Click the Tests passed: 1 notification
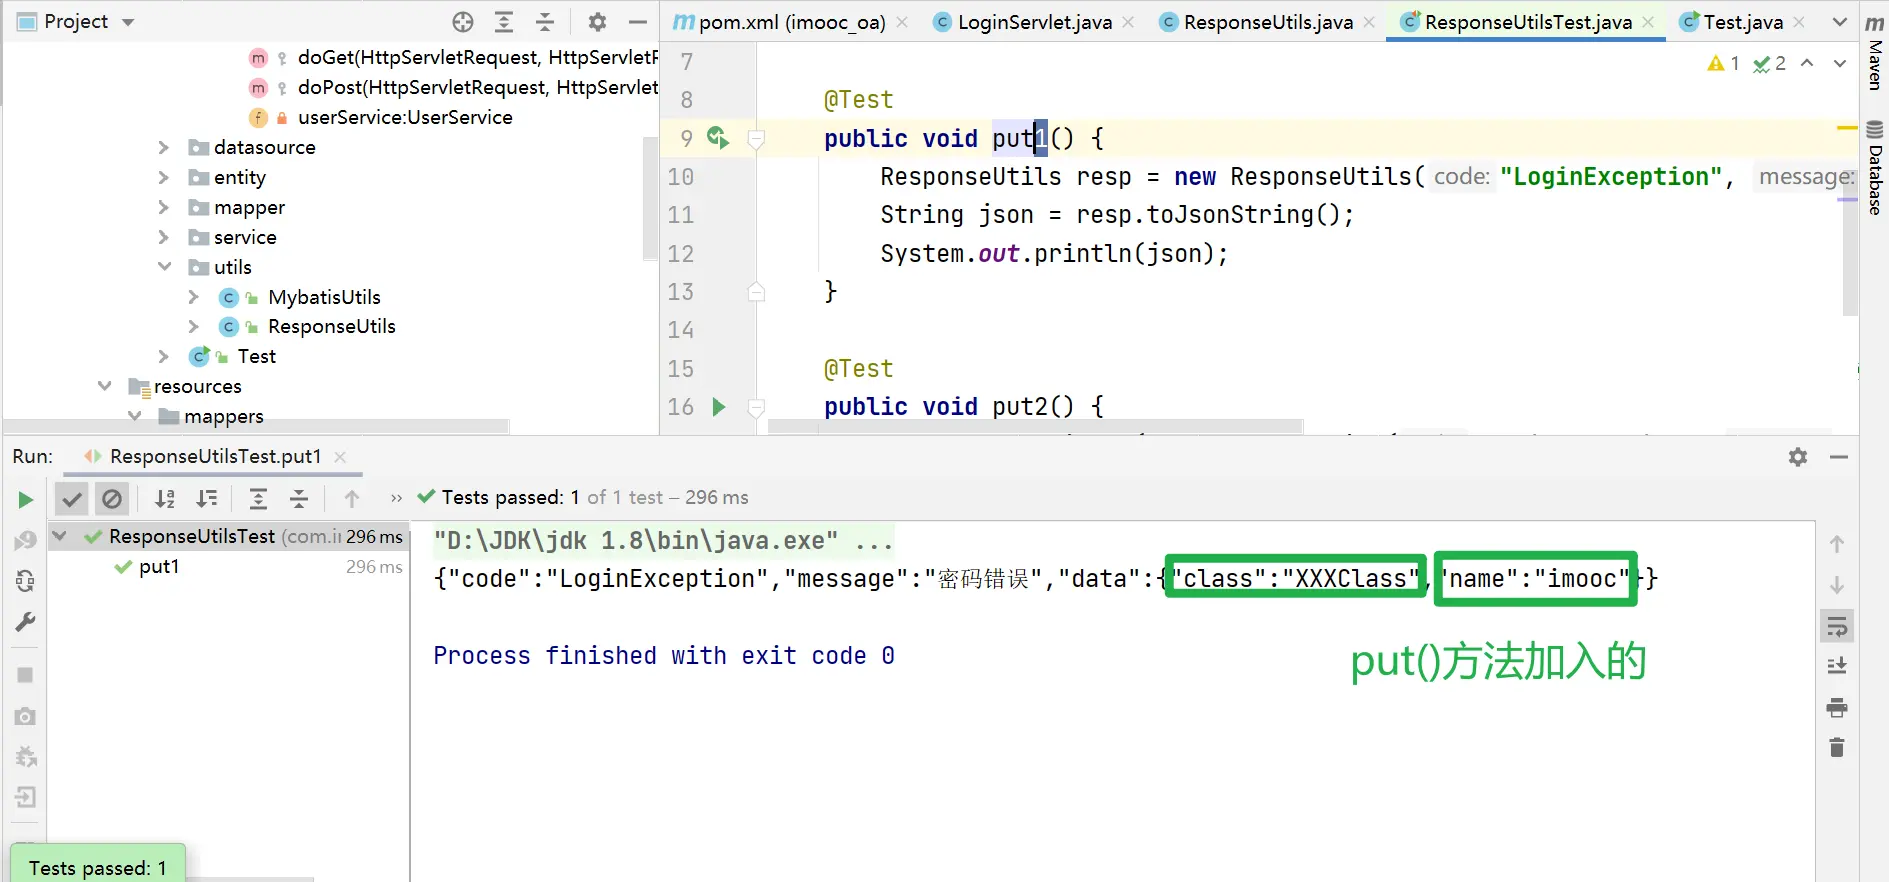 point(98,866)
